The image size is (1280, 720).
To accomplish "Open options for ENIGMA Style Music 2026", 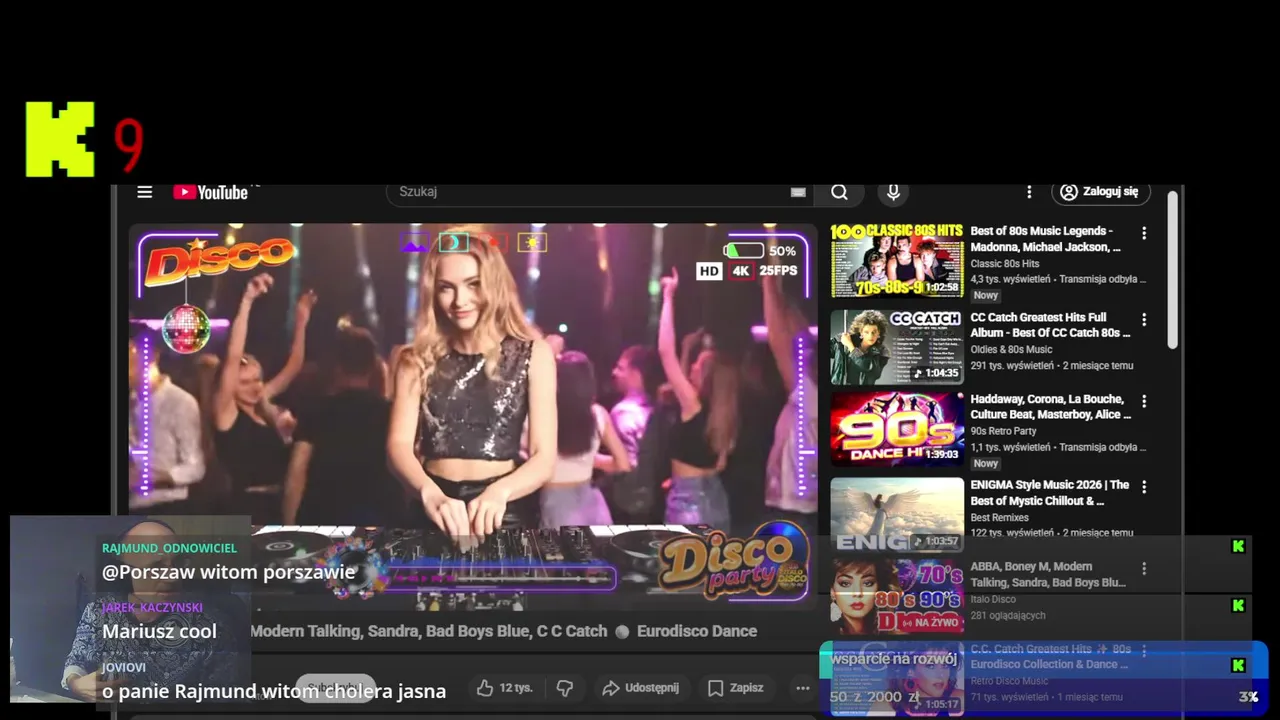I will coord(1144,487).
